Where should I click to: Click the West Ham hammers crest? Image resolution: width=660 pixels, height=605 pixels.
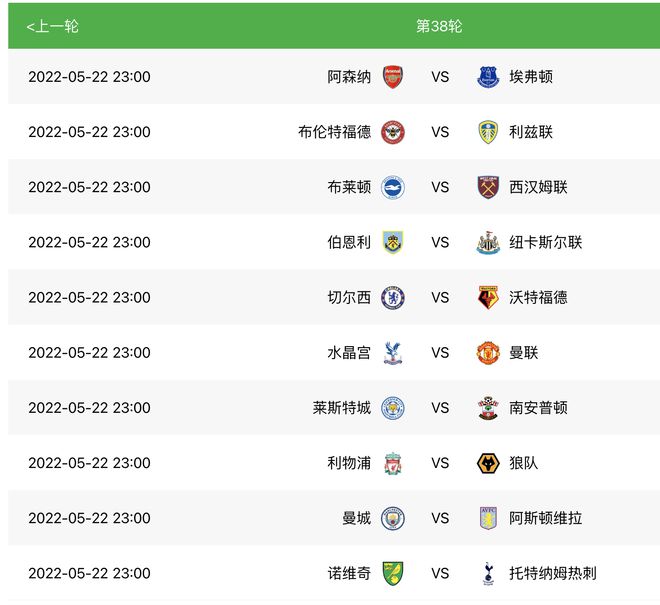pyautogui.click(x=488, y=187)
